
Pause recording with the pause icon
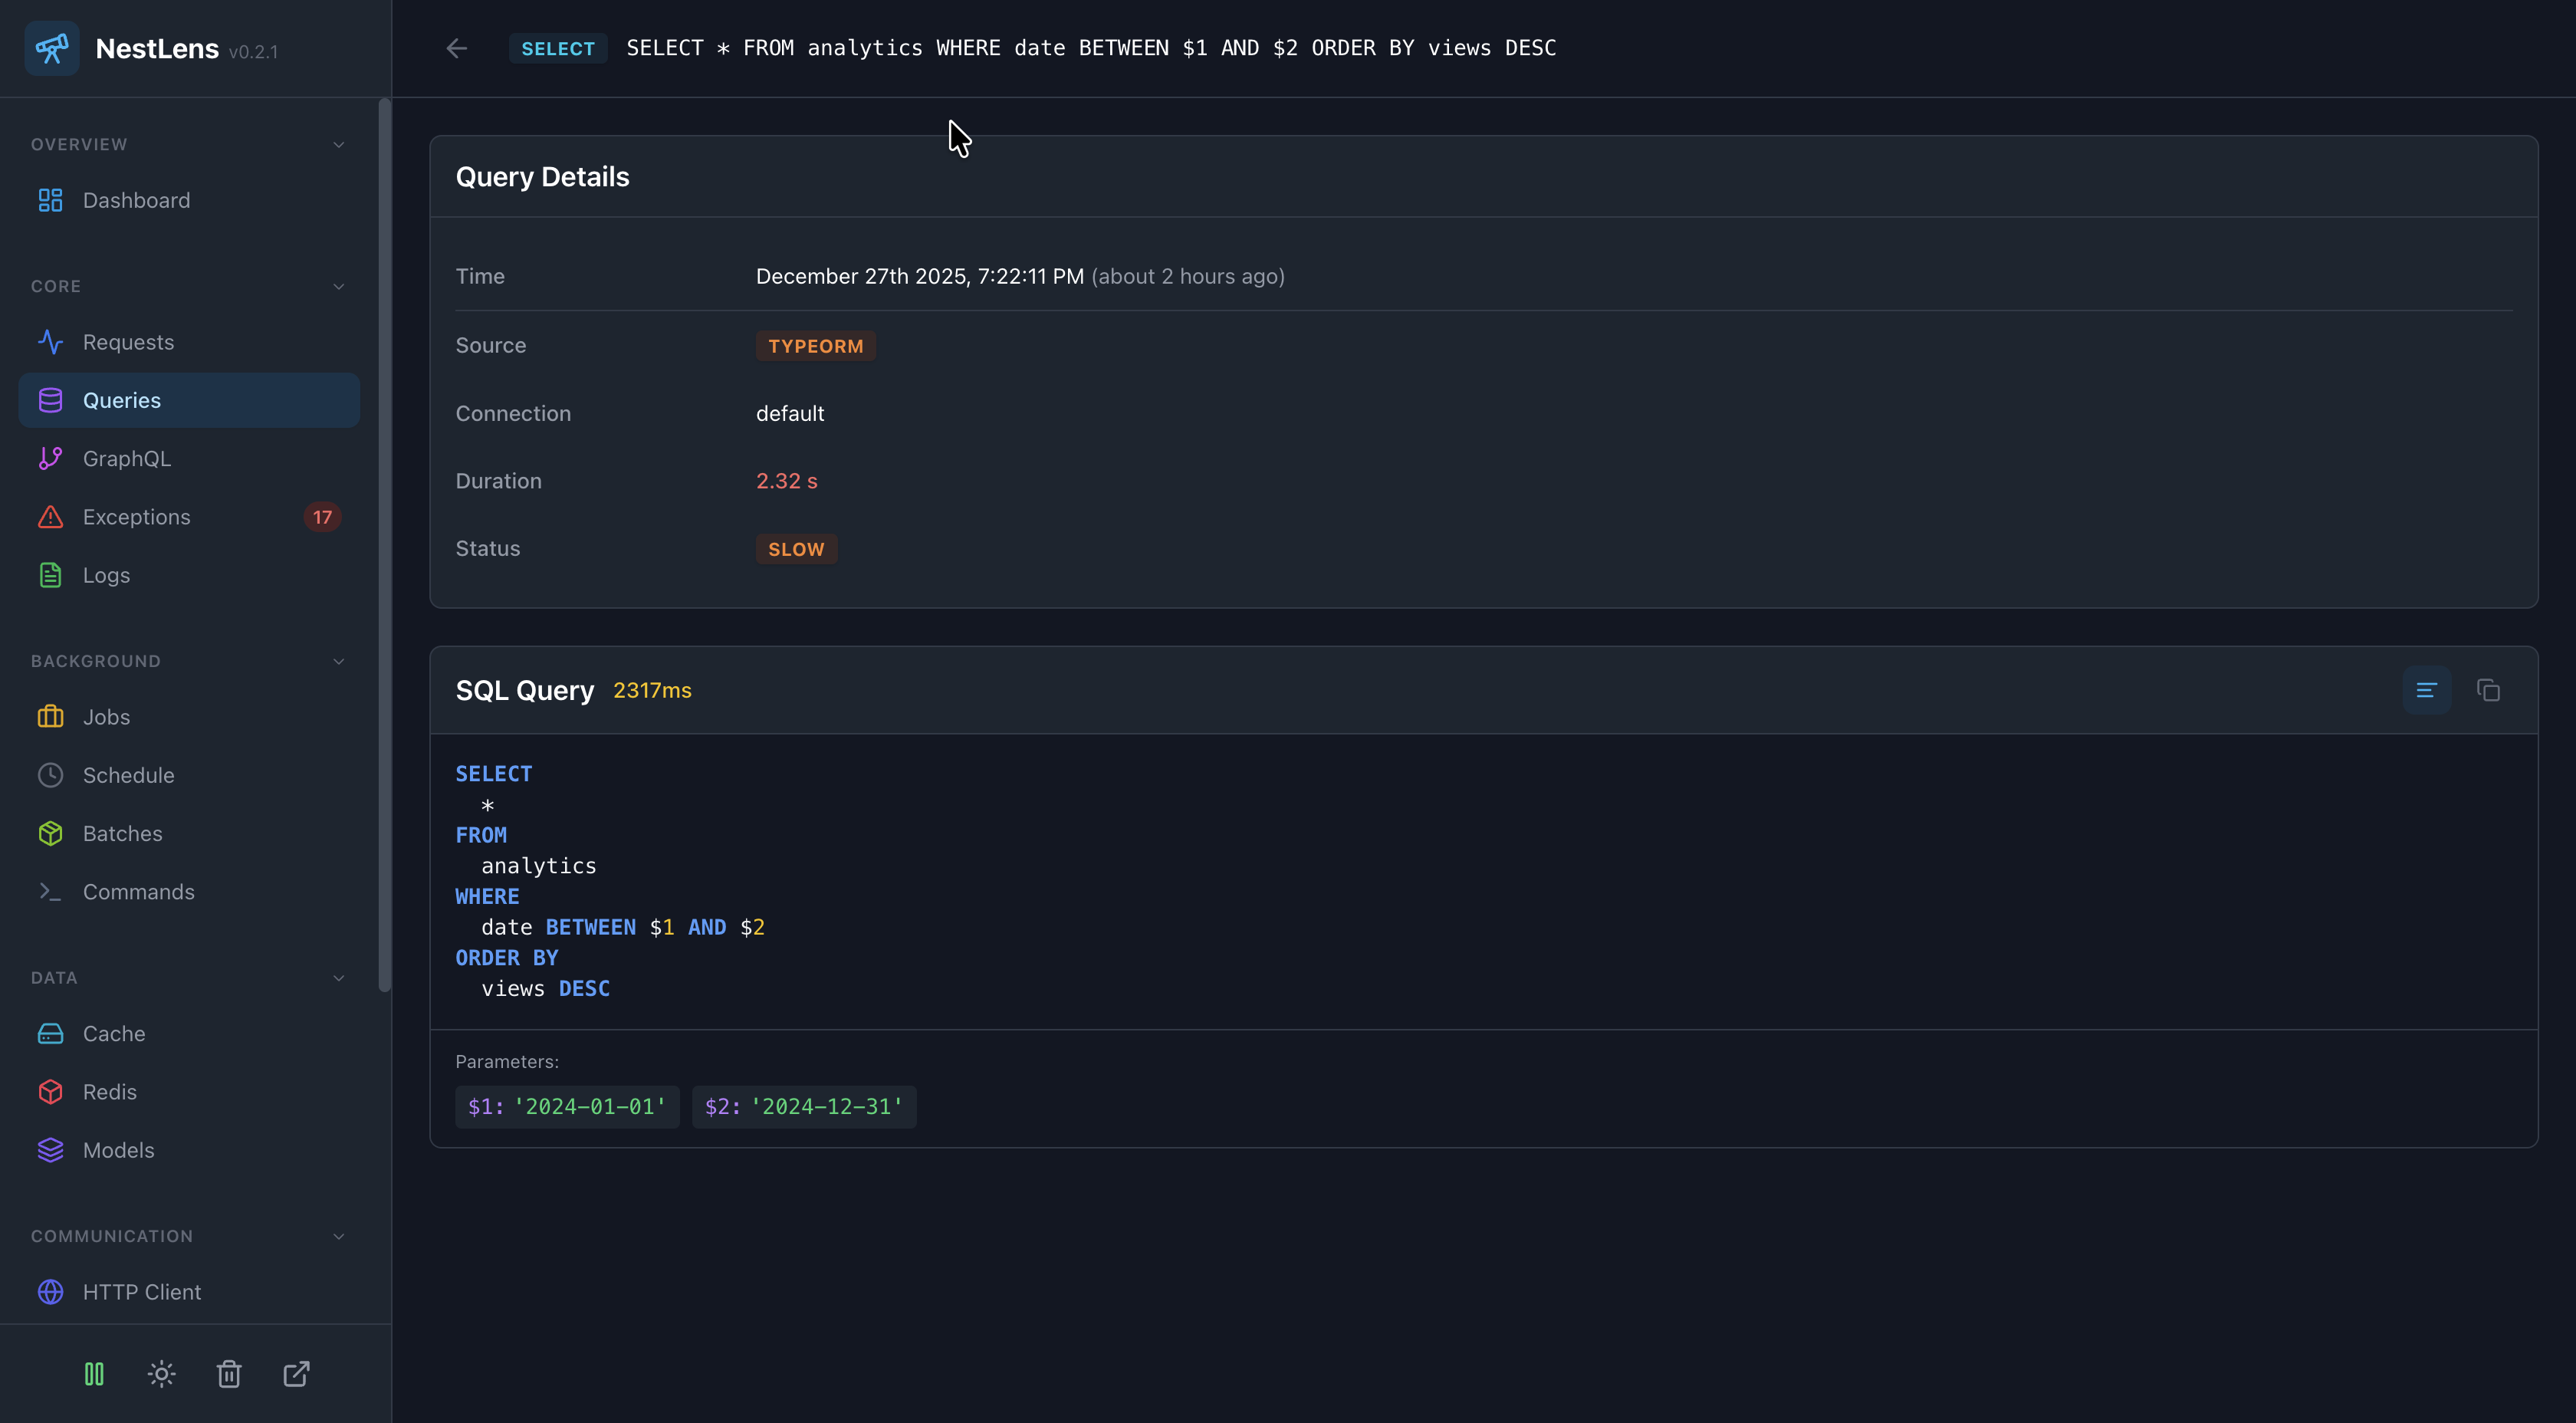click(94, 1374)
